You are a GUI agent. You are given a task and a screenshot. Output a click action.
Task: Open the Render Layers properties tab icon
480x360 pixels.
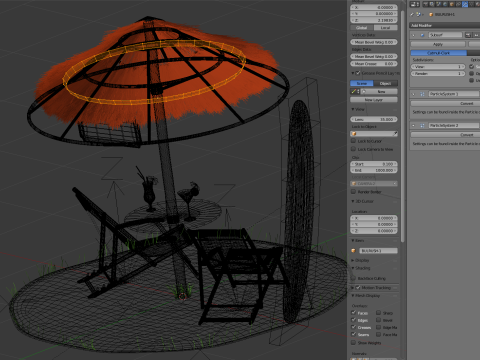(x=432, y=4)
